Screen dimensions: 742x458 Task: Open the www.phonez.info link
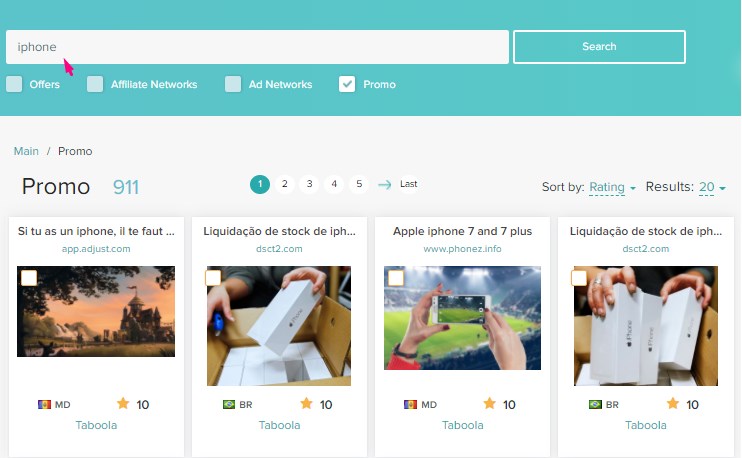coord(462,249)
